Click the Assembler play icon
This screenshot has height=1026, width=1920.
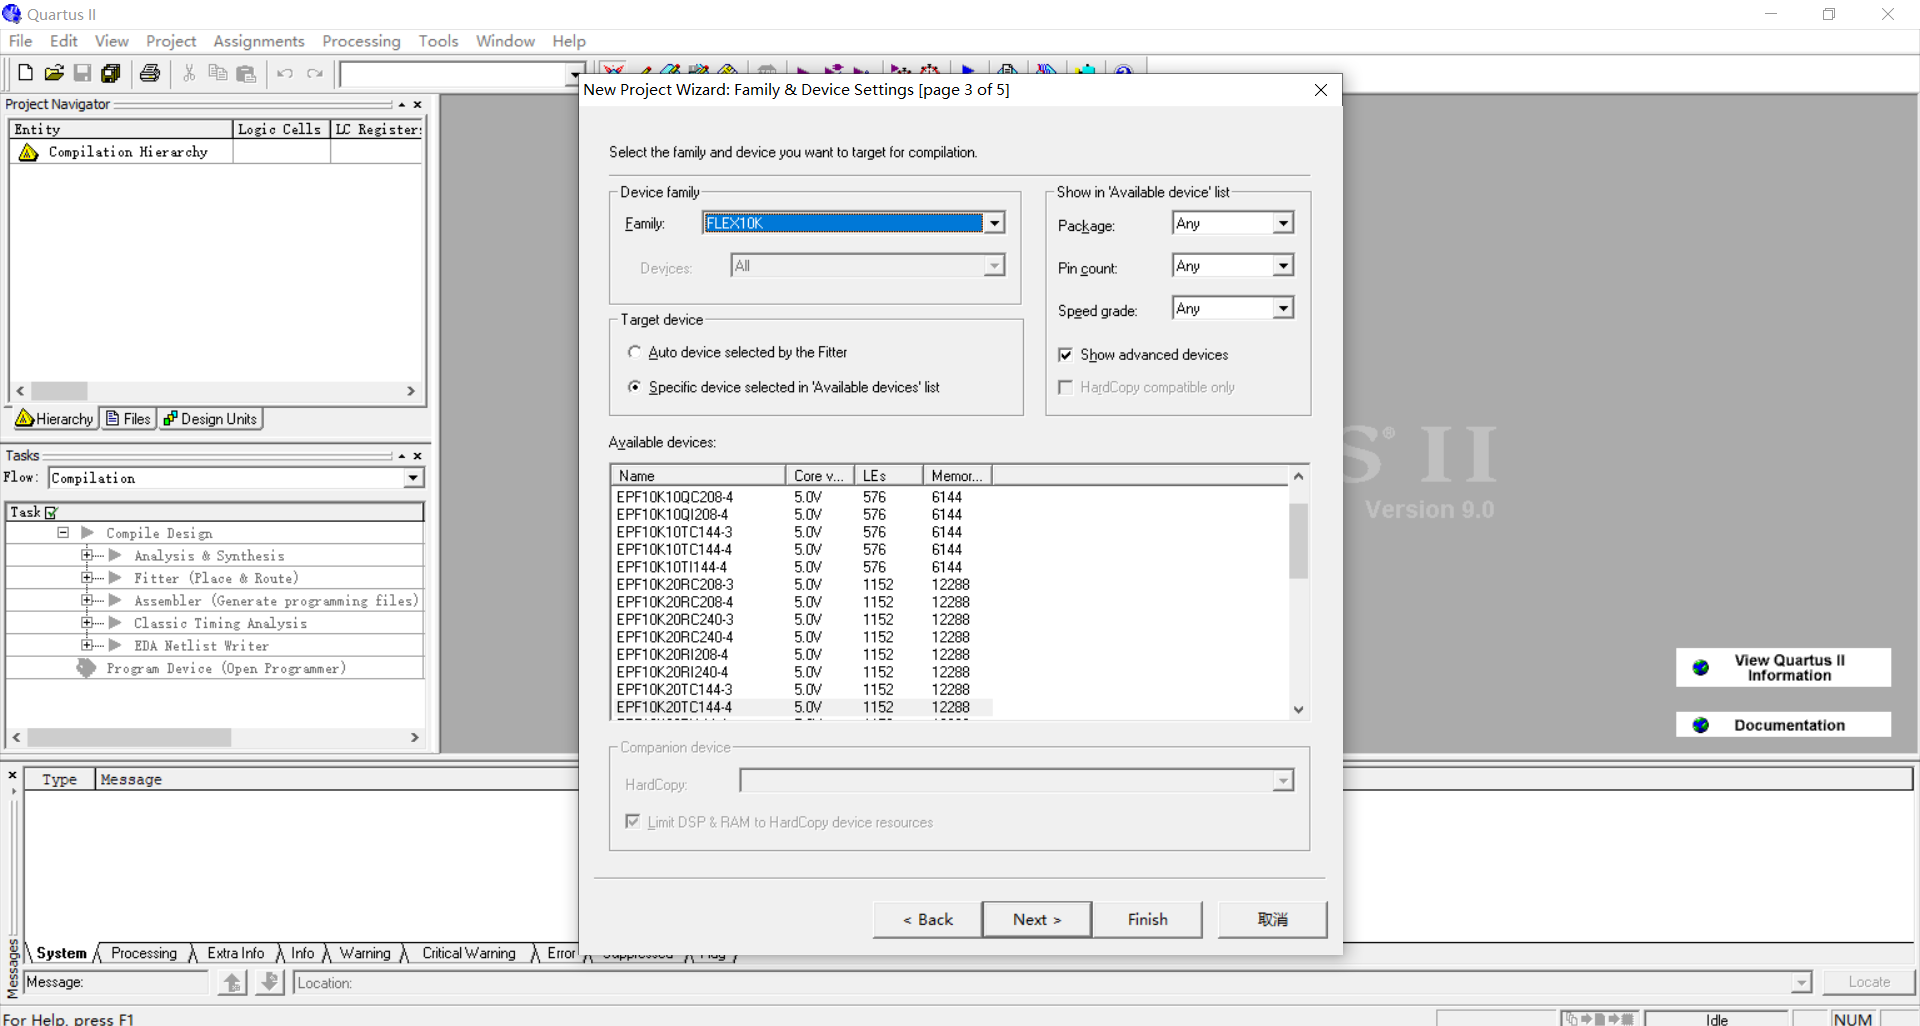click(x=115, y=600)
